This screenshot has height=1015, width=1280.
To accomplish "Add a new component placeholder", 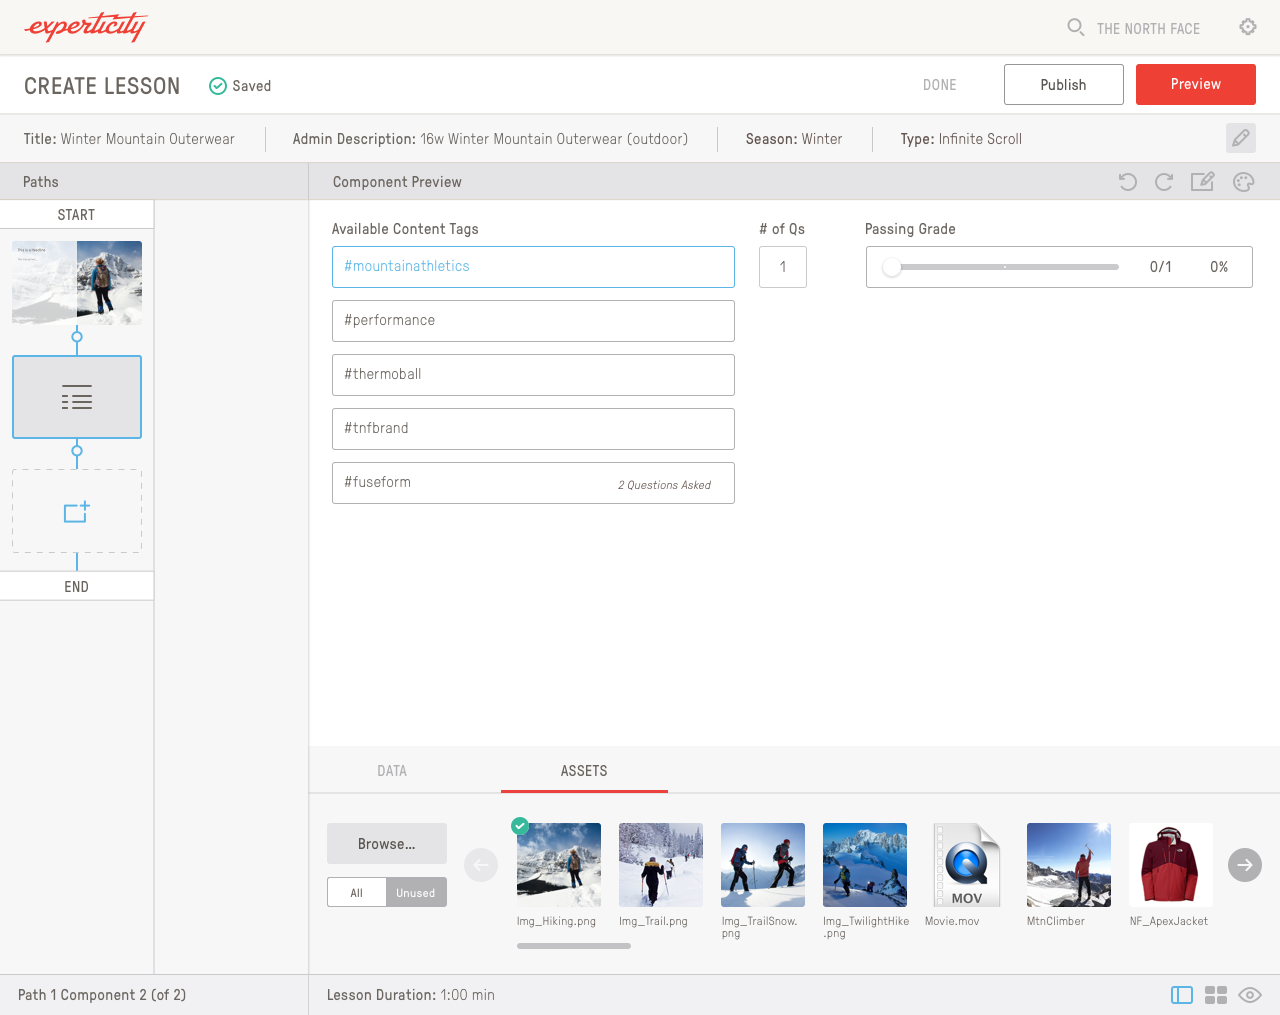I will click(77, 511).
